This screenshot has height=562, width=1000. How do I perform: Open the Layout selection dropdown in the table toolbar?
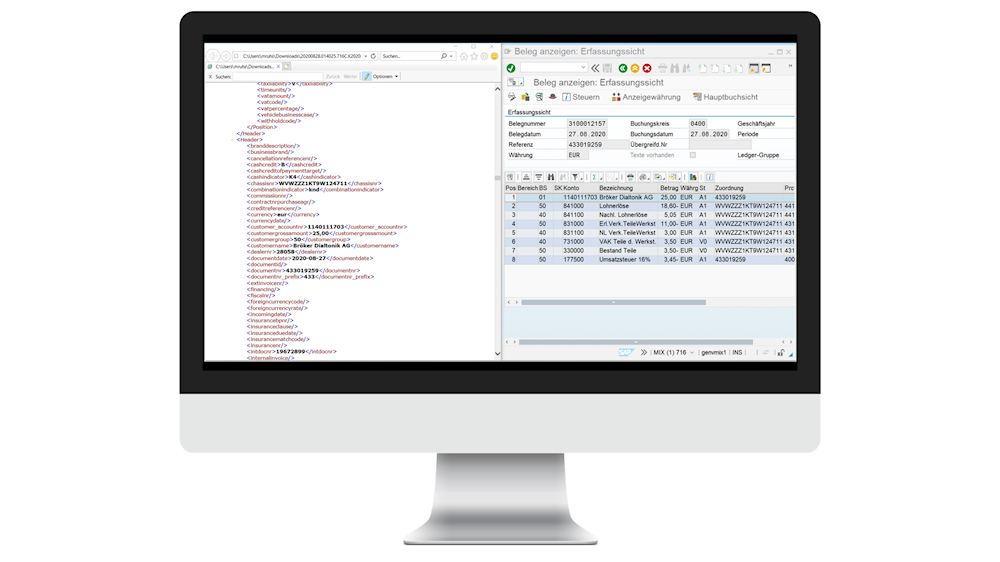click(674, 177)
